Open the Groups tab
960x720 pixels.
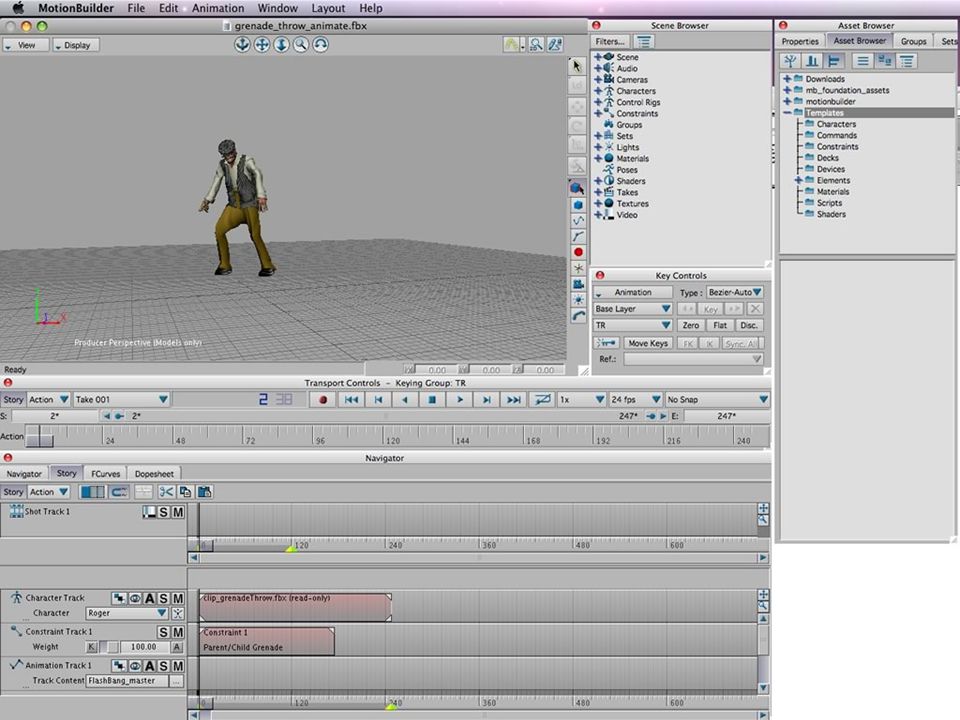[x=913, y=41]
